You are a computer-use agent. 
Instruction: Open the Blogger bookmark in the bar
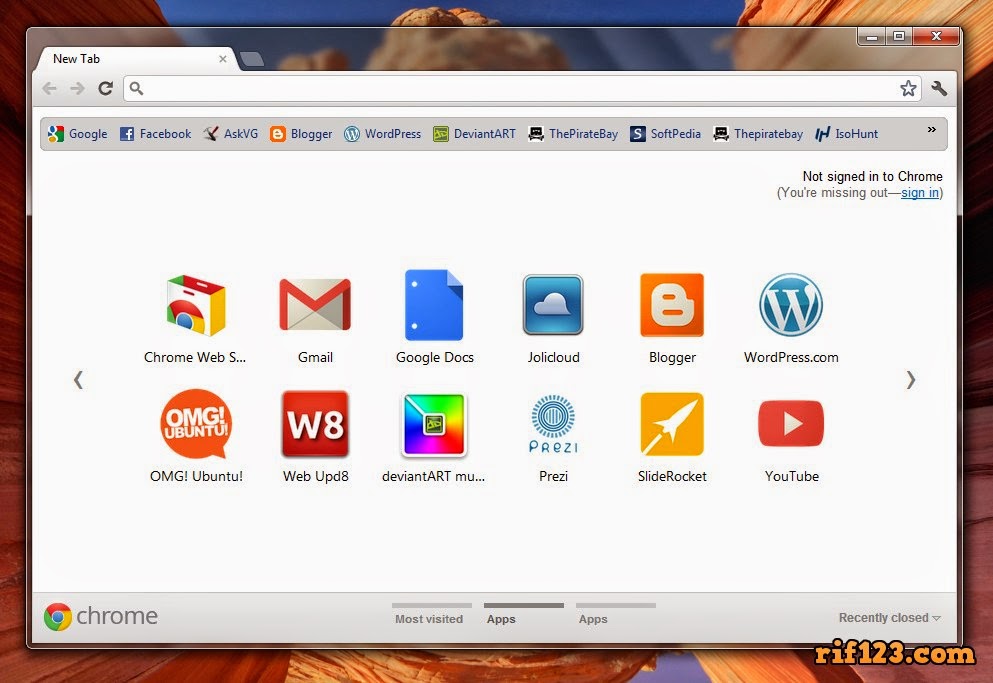301,134
